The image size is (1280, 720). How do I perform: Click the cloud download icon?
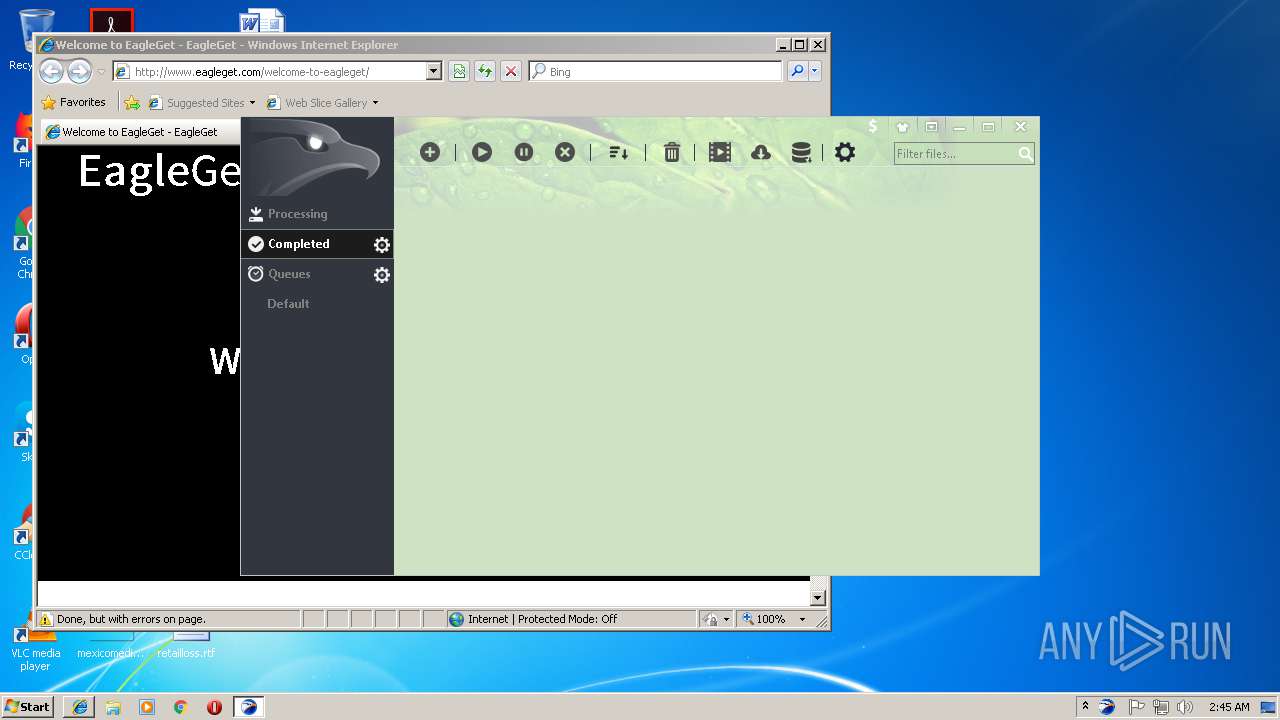click(761, 152)
